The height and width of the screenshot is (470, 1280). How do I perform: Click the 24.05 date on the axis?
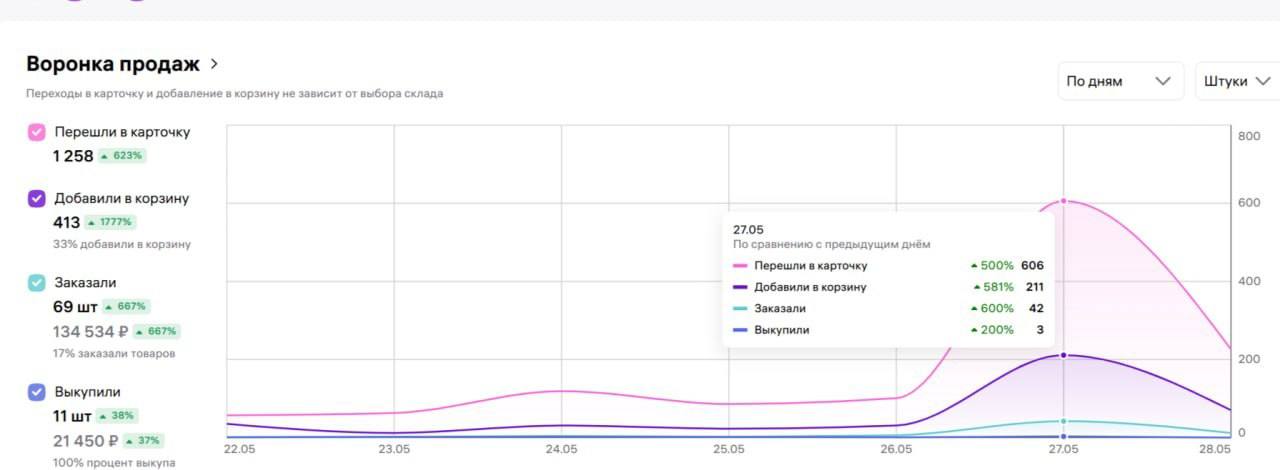561,449
